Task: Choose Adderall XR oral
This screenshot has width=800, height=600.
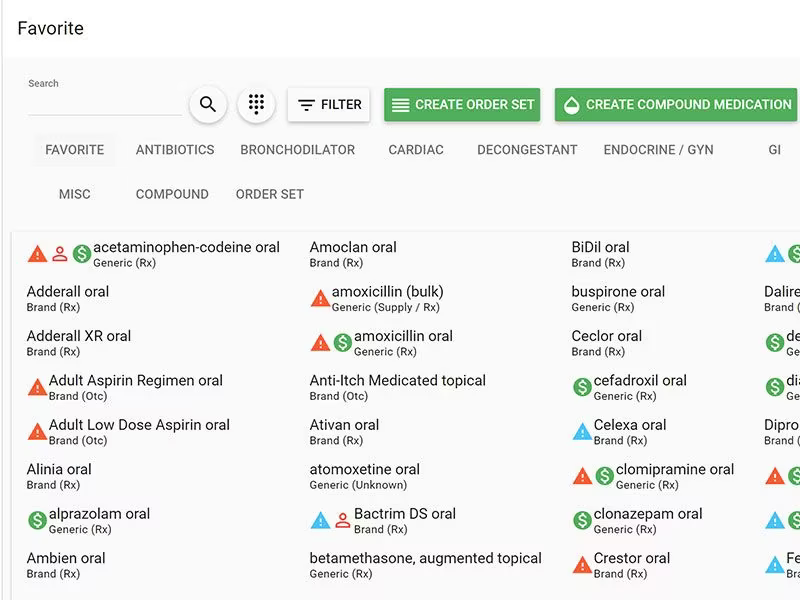Action: click(x=79, y=343)
